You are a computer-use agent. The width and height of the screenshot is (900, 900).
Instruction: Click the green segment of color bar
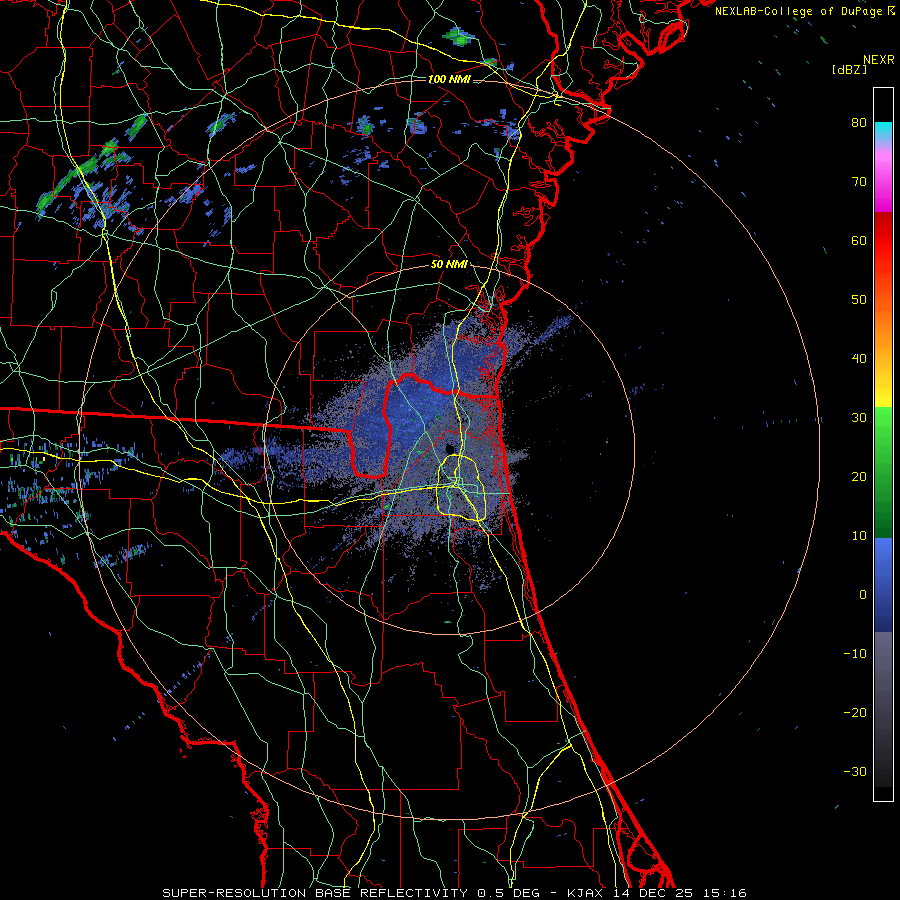(x=883, y=472)
